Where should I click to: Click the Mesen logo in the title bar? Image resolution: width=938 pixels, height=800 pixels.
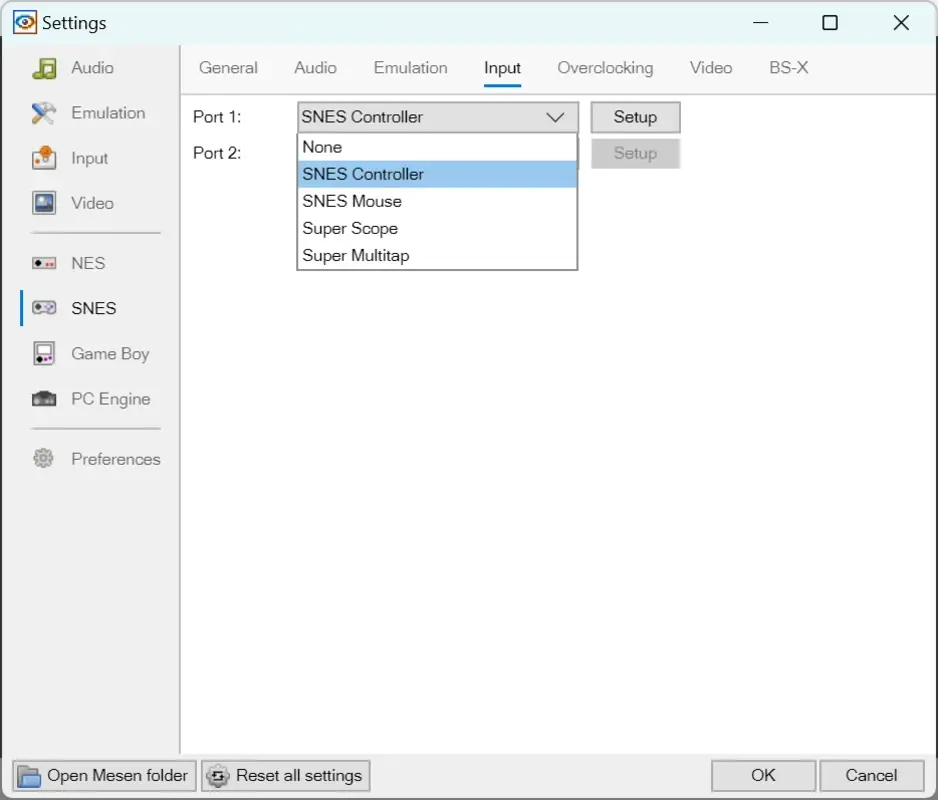click(26, 22)
